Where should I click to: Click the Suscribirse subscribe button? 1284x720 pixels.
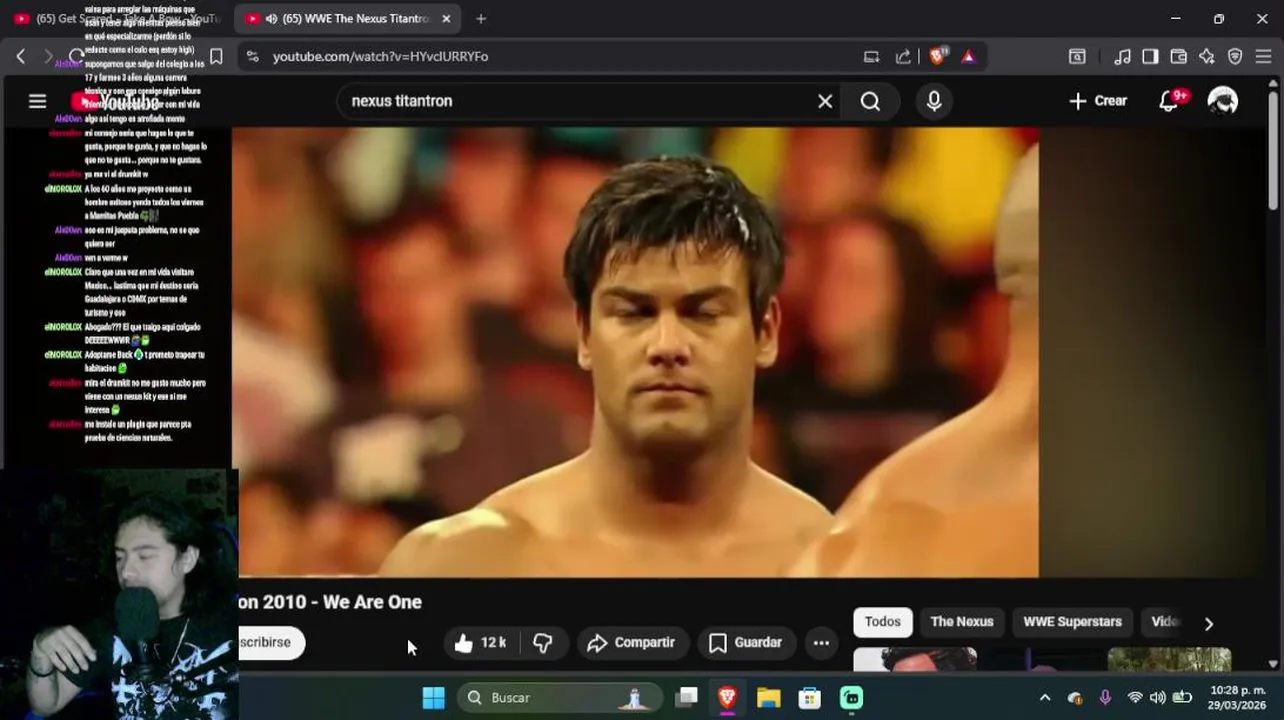click(270, 642)
